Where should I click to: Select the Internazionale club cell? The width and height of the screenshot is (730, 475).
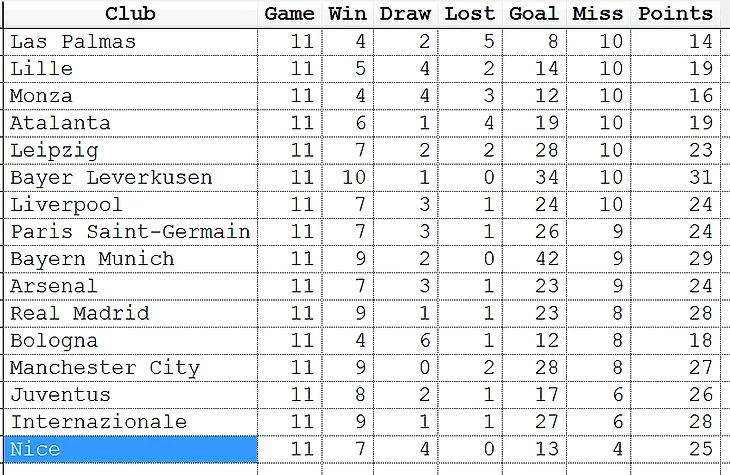pyautogui.click(x=130, y=422)
